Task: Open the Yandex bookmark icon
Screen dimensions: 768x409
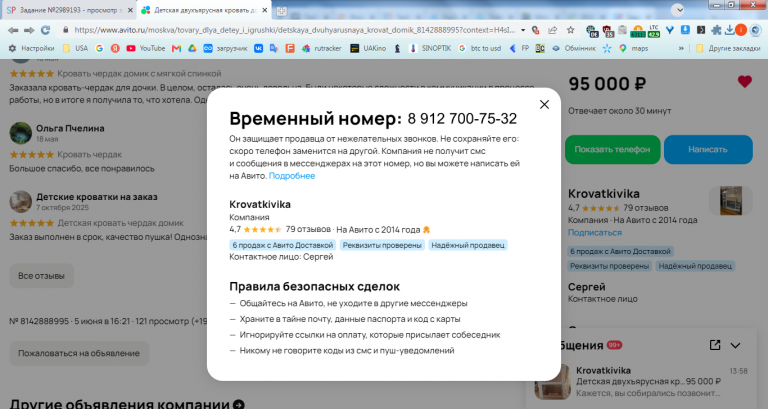Action: coord(115,48)
